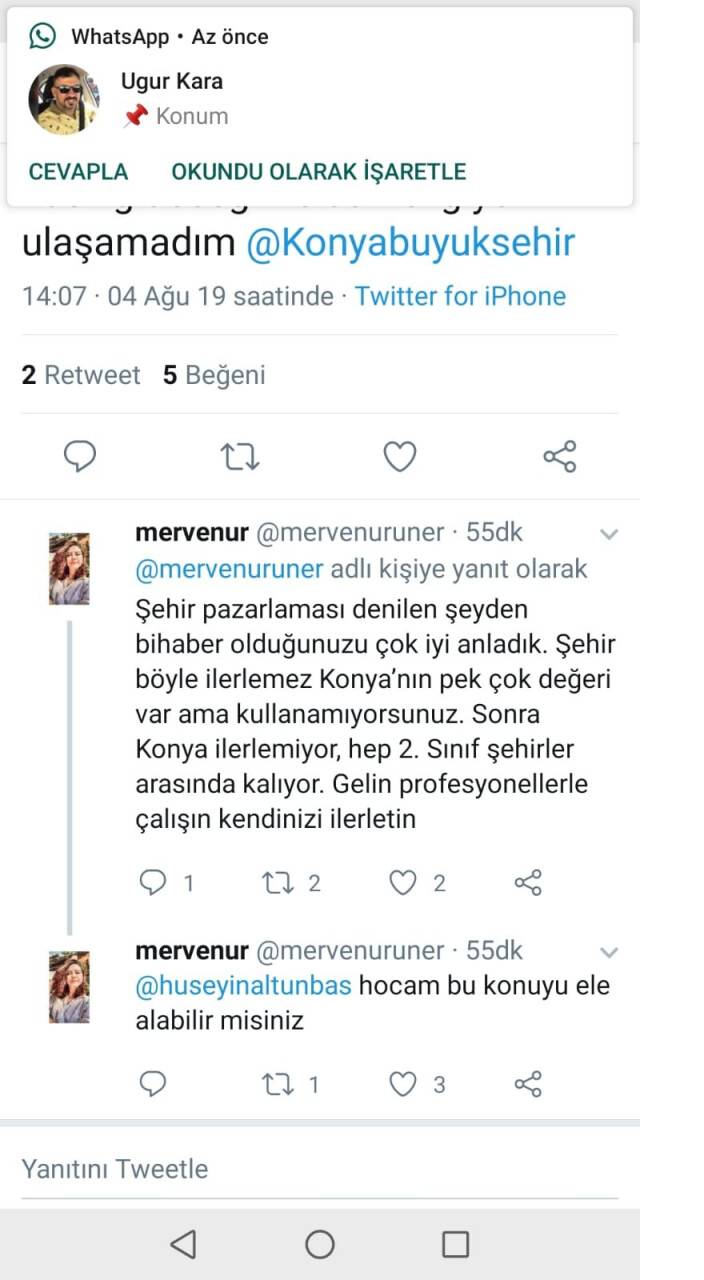The image size is (704, 1280).
Task: Tap CEVAPLA in WhatsApp notification
Action: 78,171
